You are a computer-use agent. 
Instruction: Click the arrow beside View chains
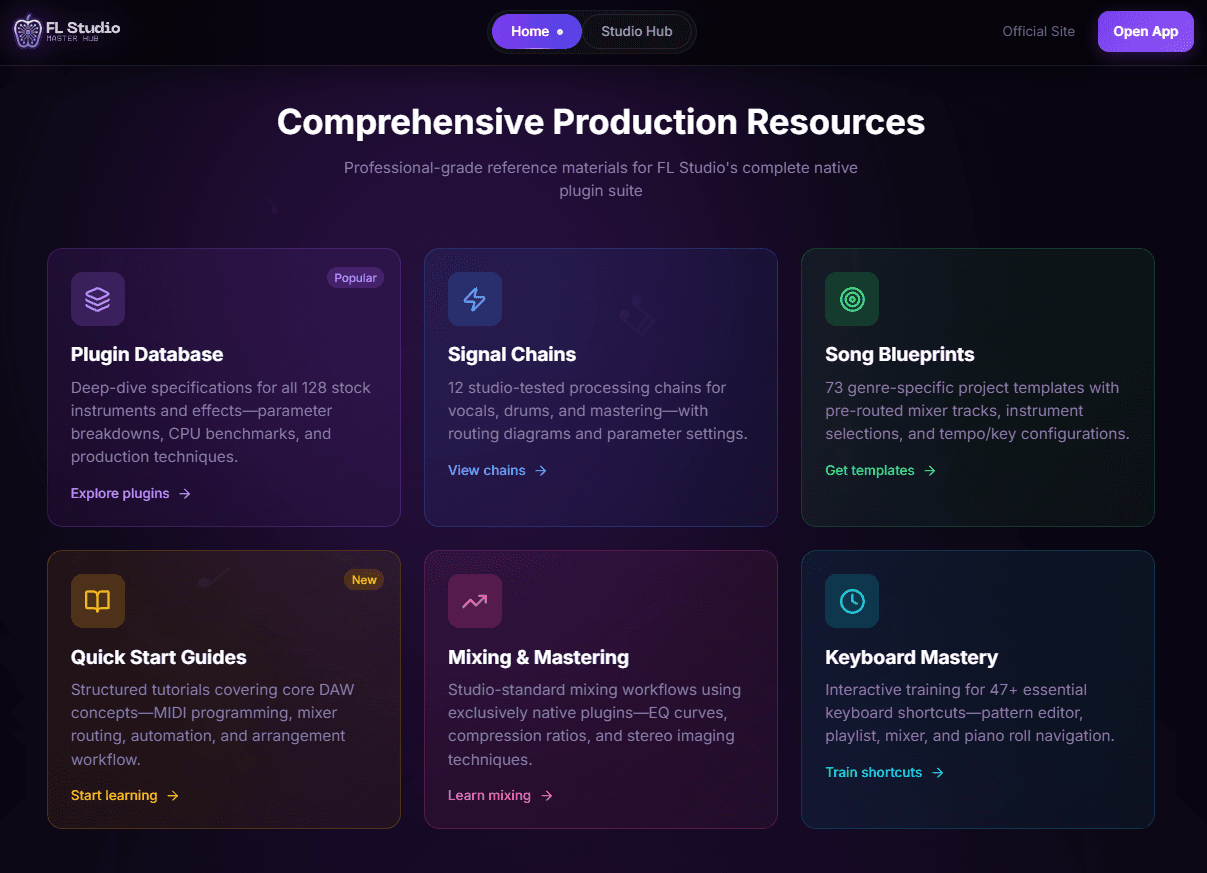click(541, 471)
